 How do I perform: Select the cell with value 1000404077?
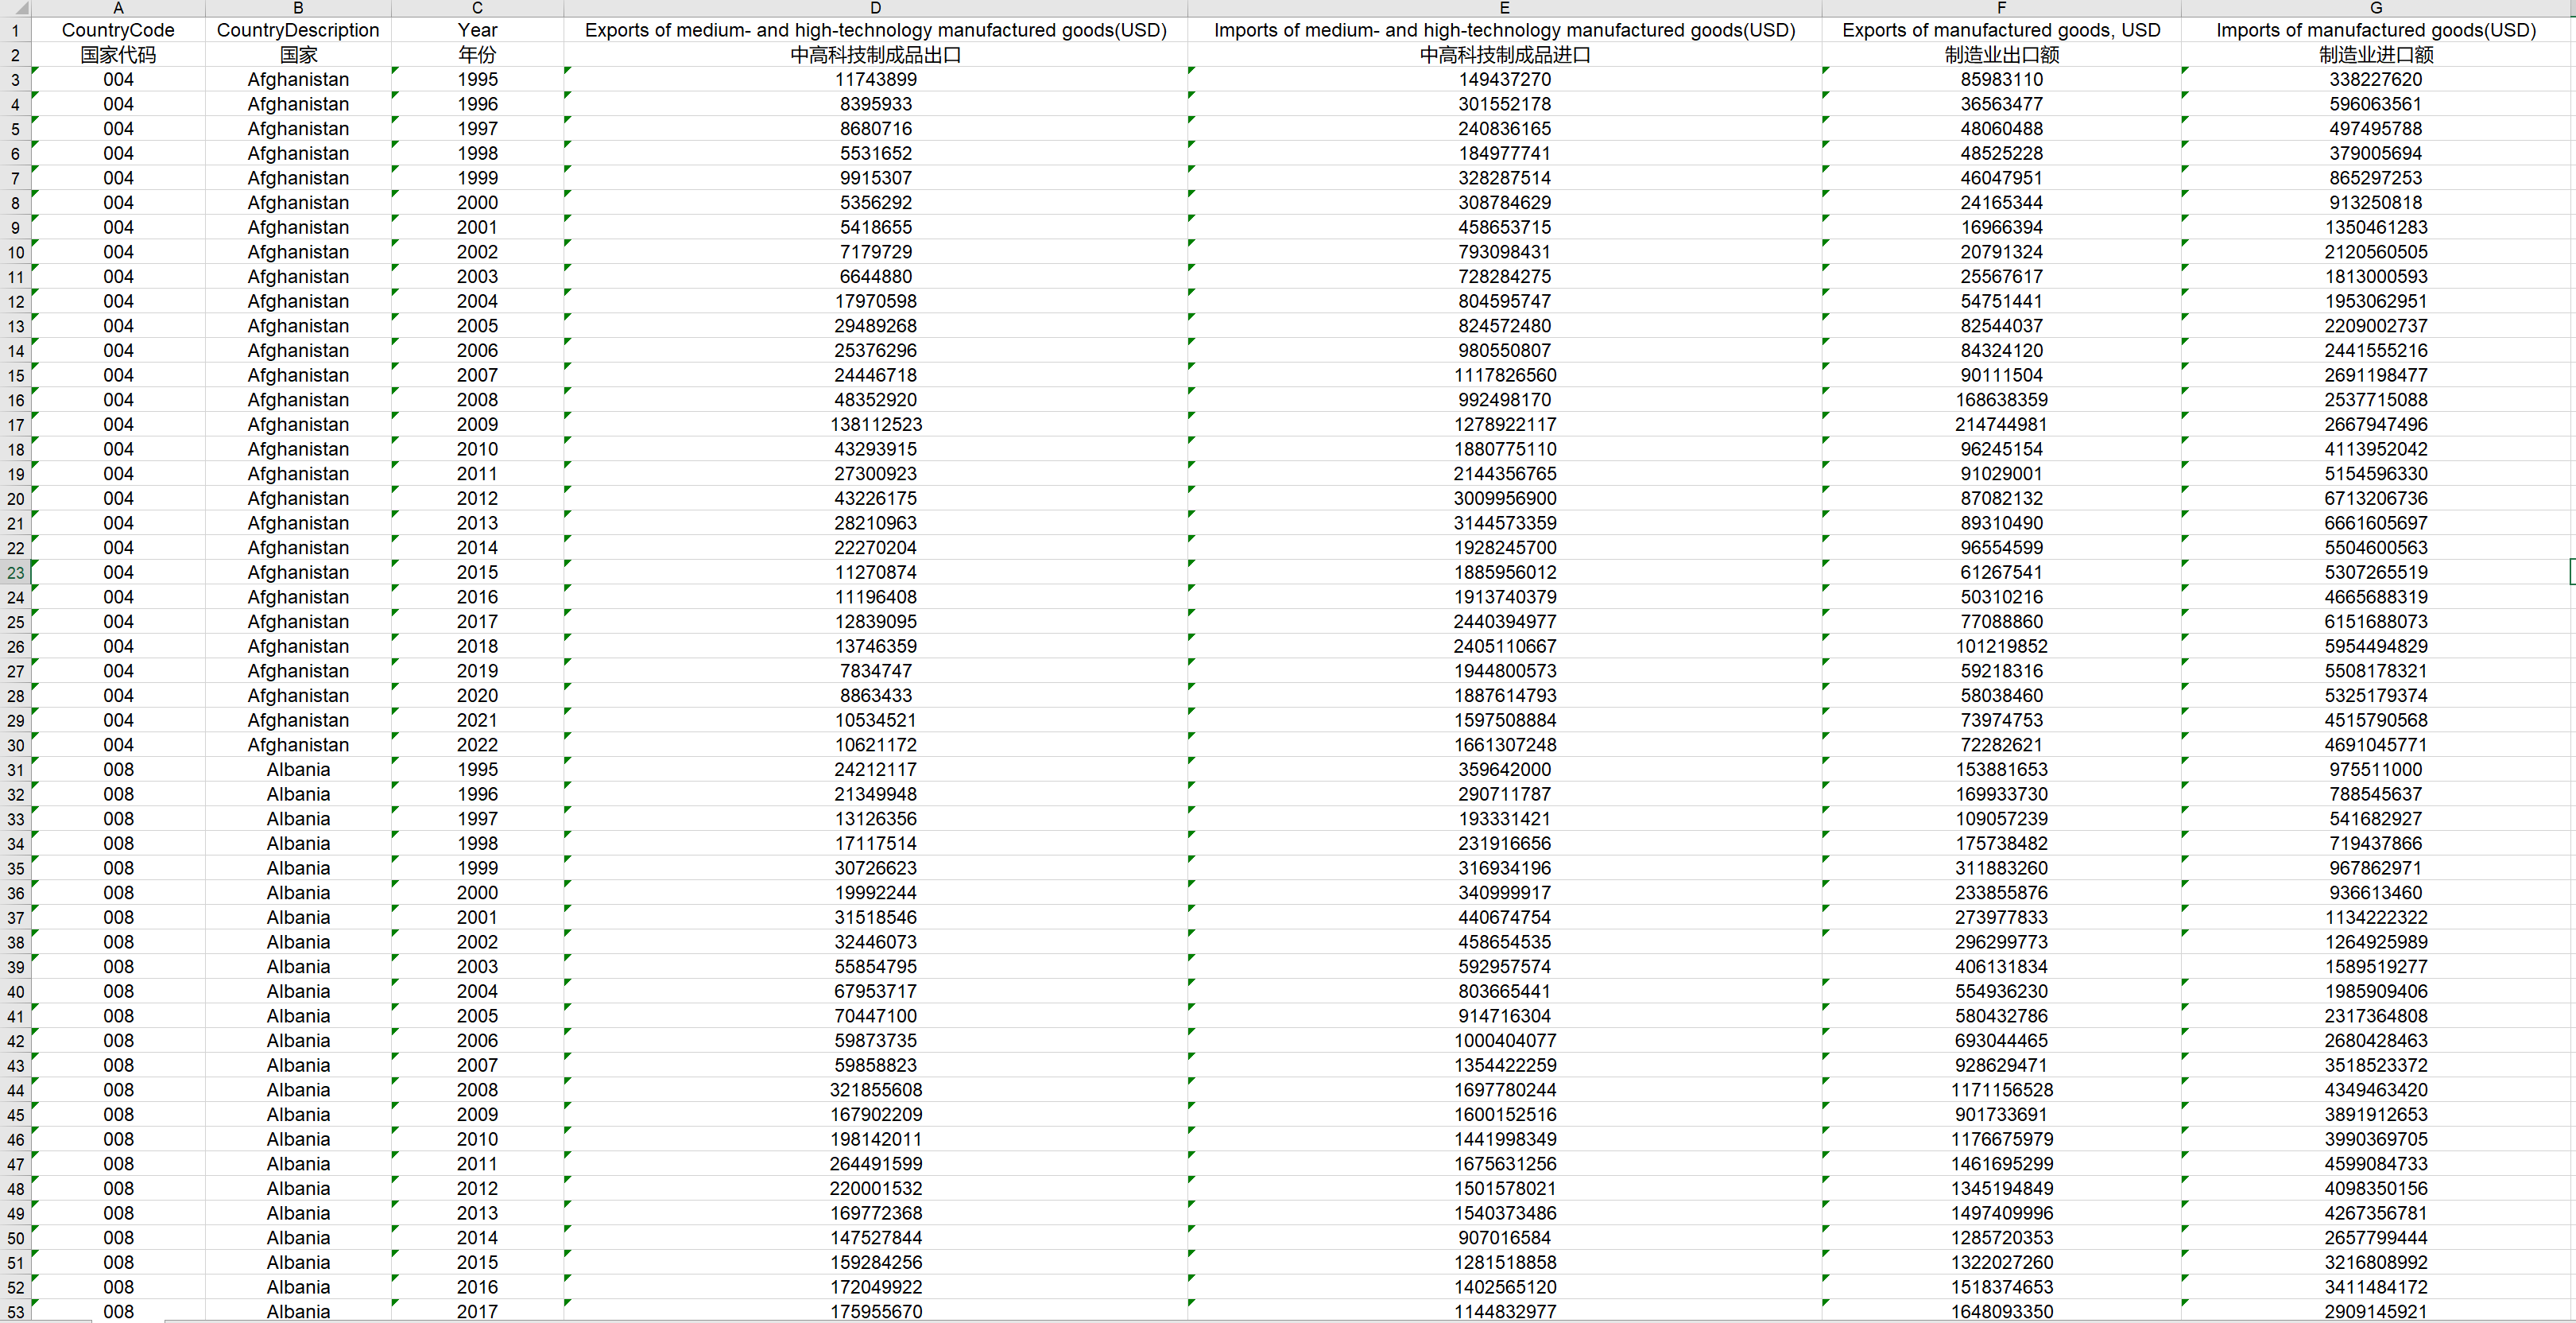point(1504,1040)
